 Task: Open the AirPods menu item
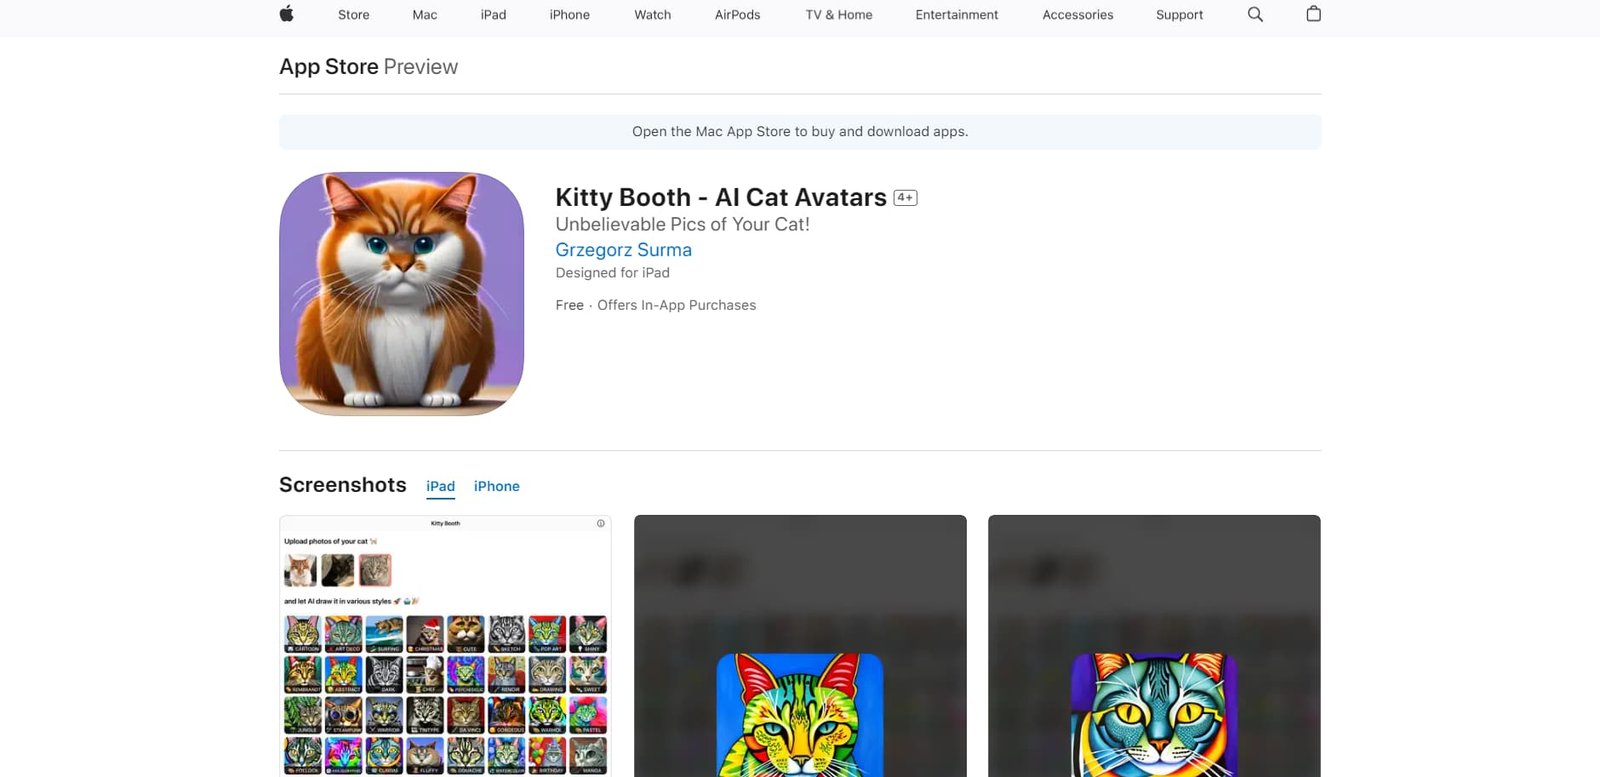738,15
